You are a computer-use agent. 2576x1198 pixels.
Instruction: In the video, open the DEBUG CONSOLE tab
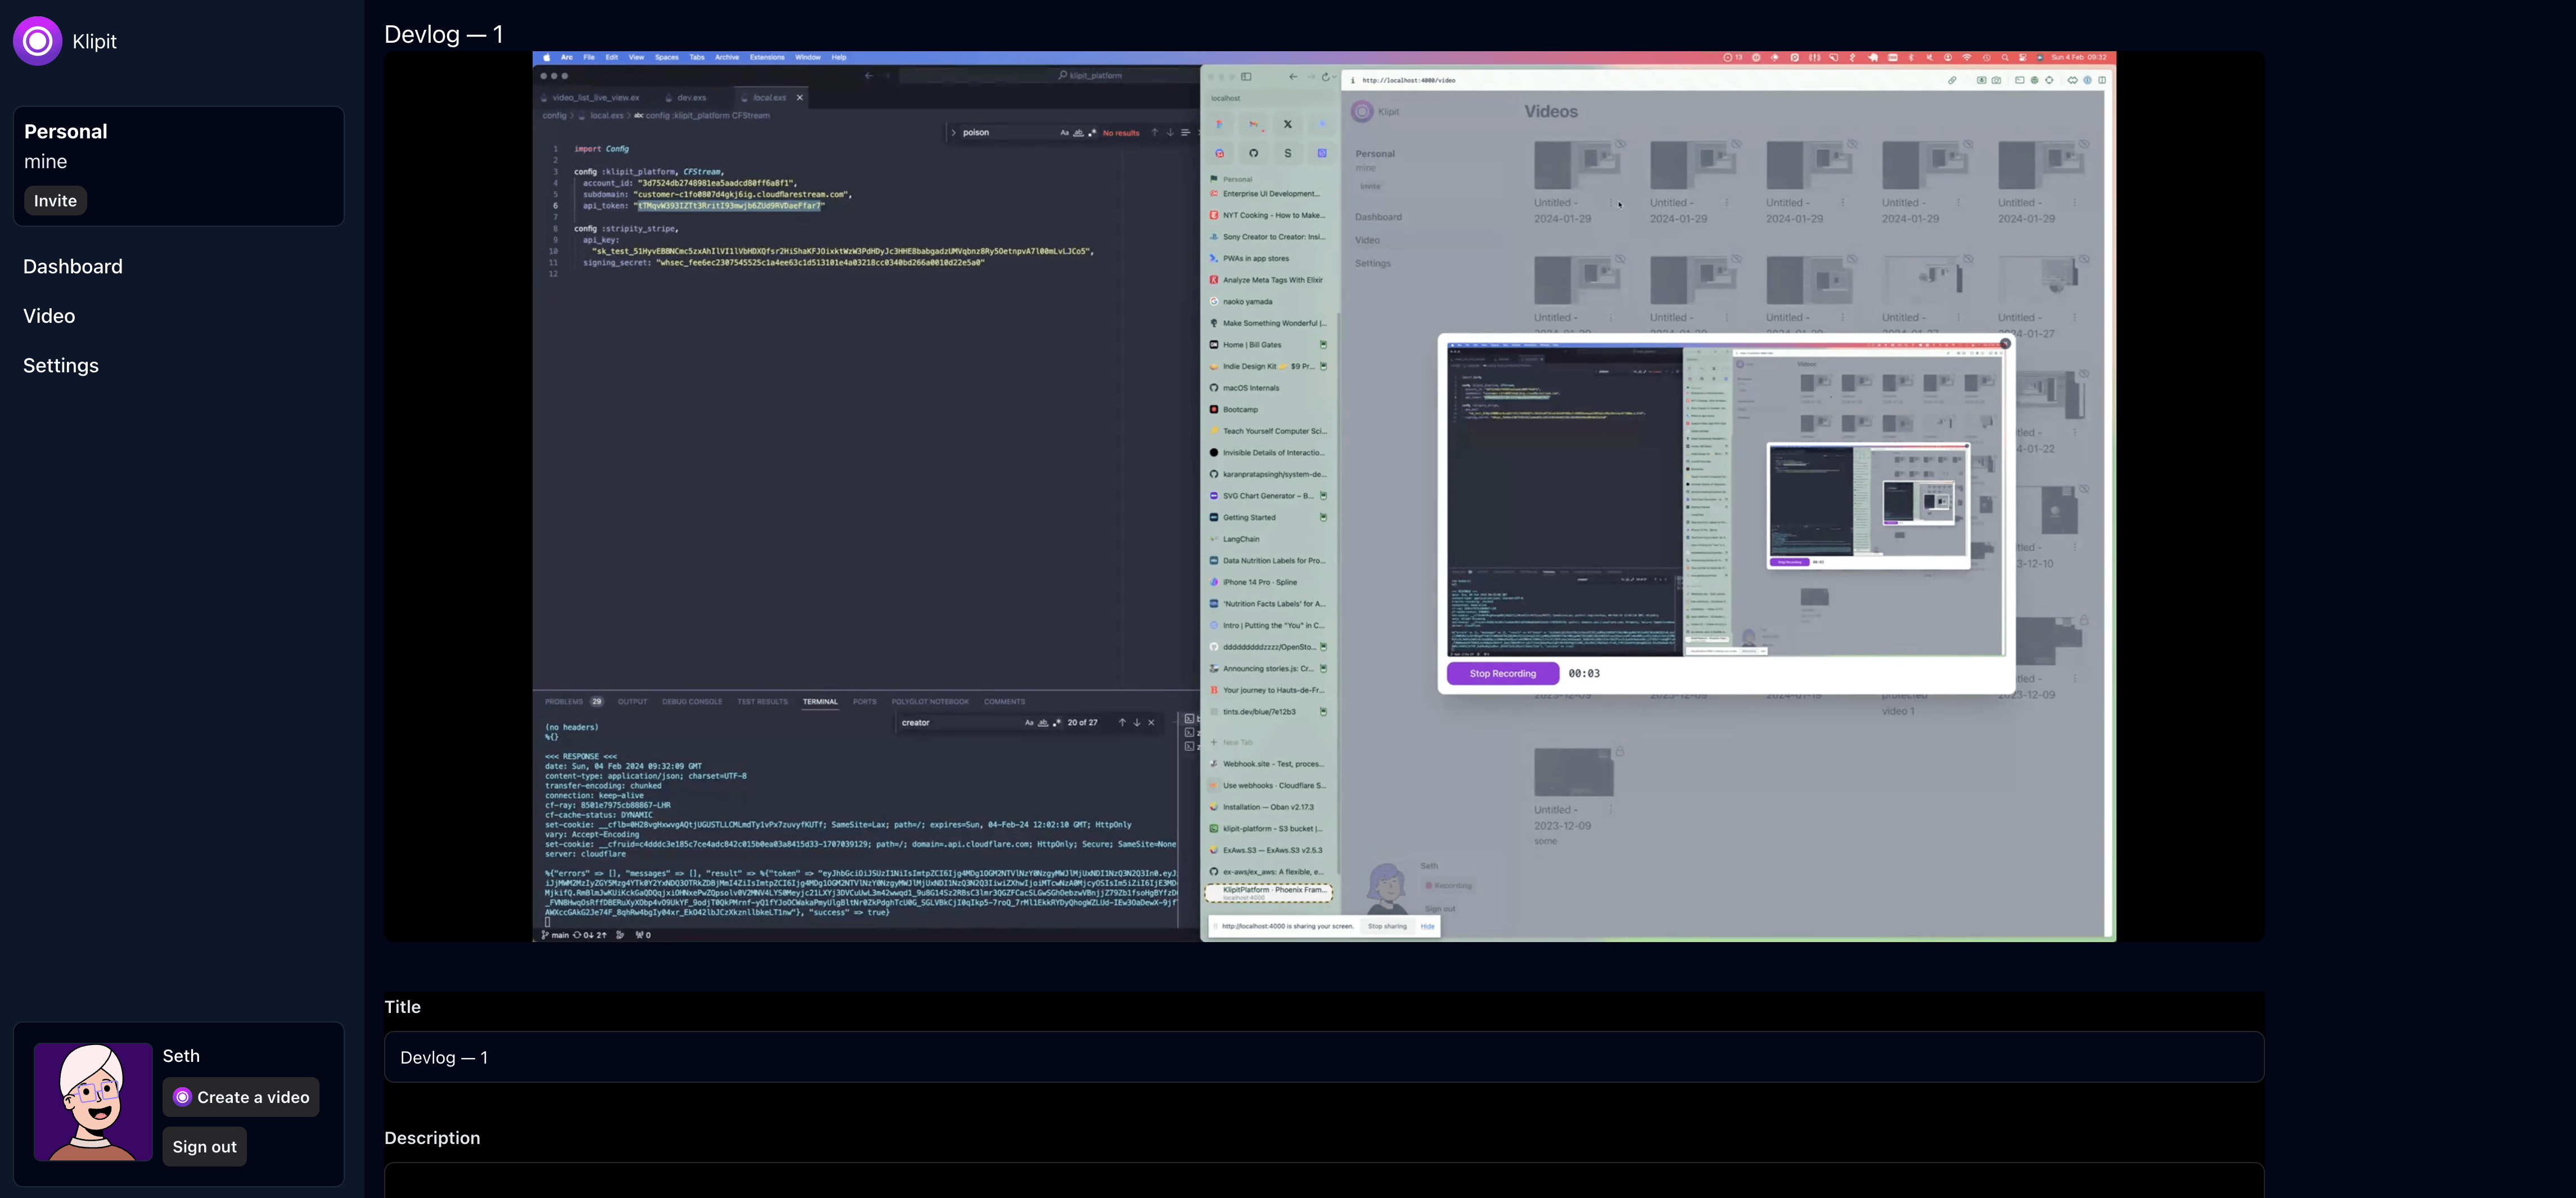click(692, 702)
